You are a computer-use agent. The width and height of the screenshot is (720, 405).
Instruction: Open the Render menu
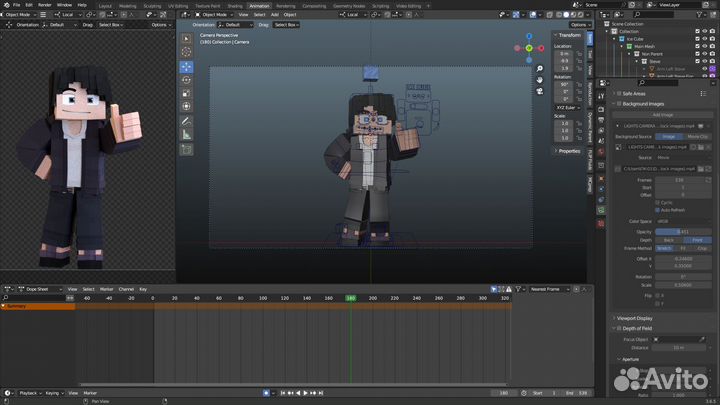click(45, 5)
